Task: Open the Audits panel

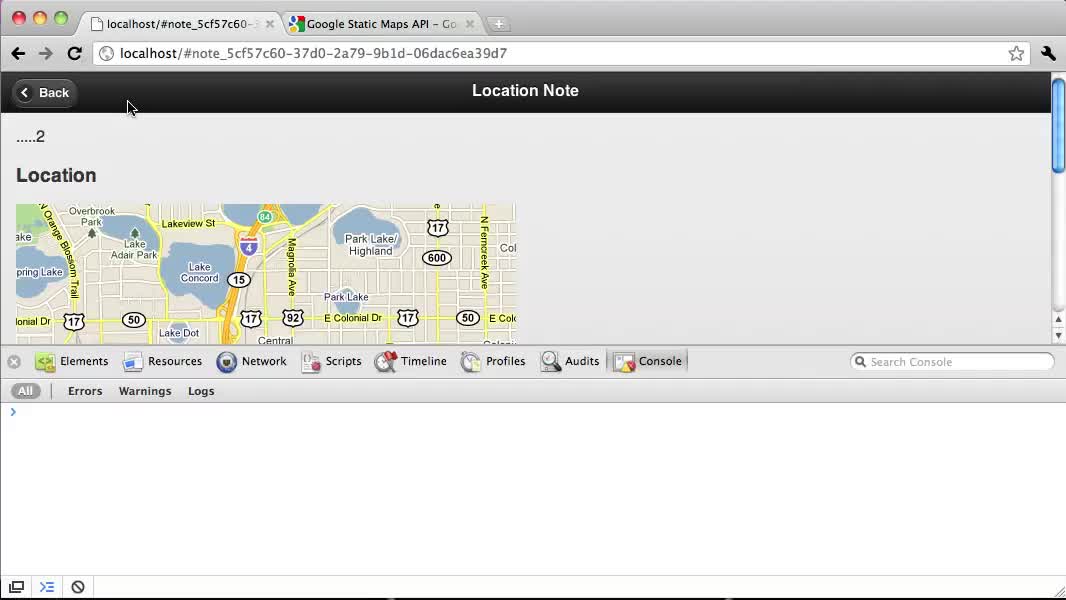Action: pos(581,361)
